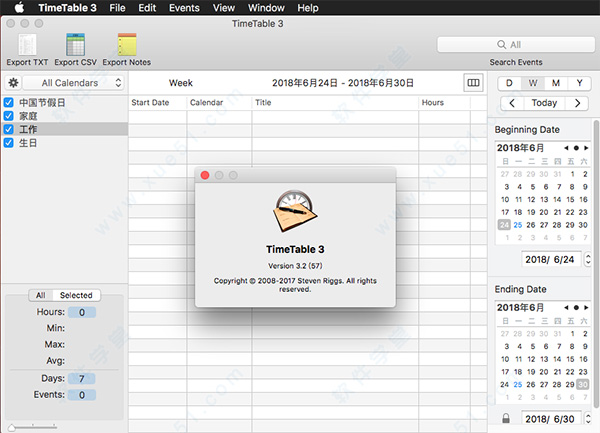Click the current-month dot in Ending Date calendar
This screenshot has width=600, height=433.
576,308
